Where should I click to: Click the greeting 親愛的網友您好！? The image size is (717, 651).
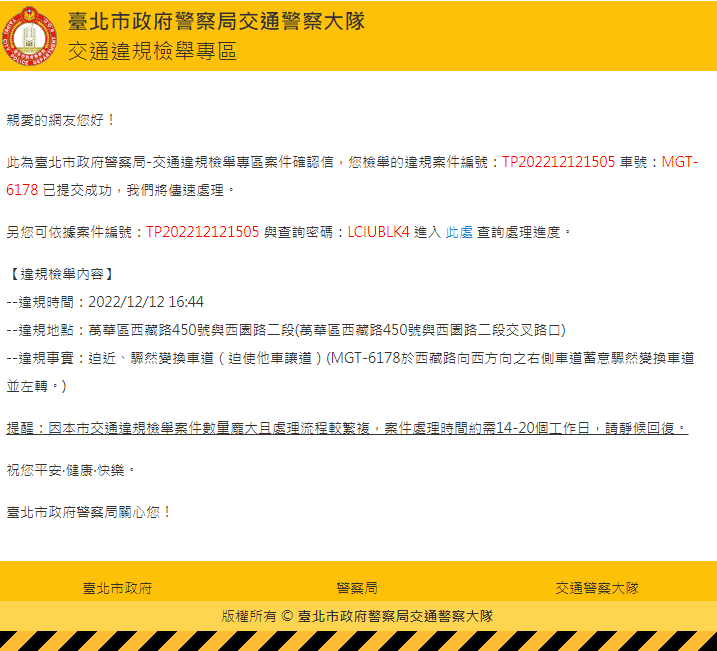[62, 120]
